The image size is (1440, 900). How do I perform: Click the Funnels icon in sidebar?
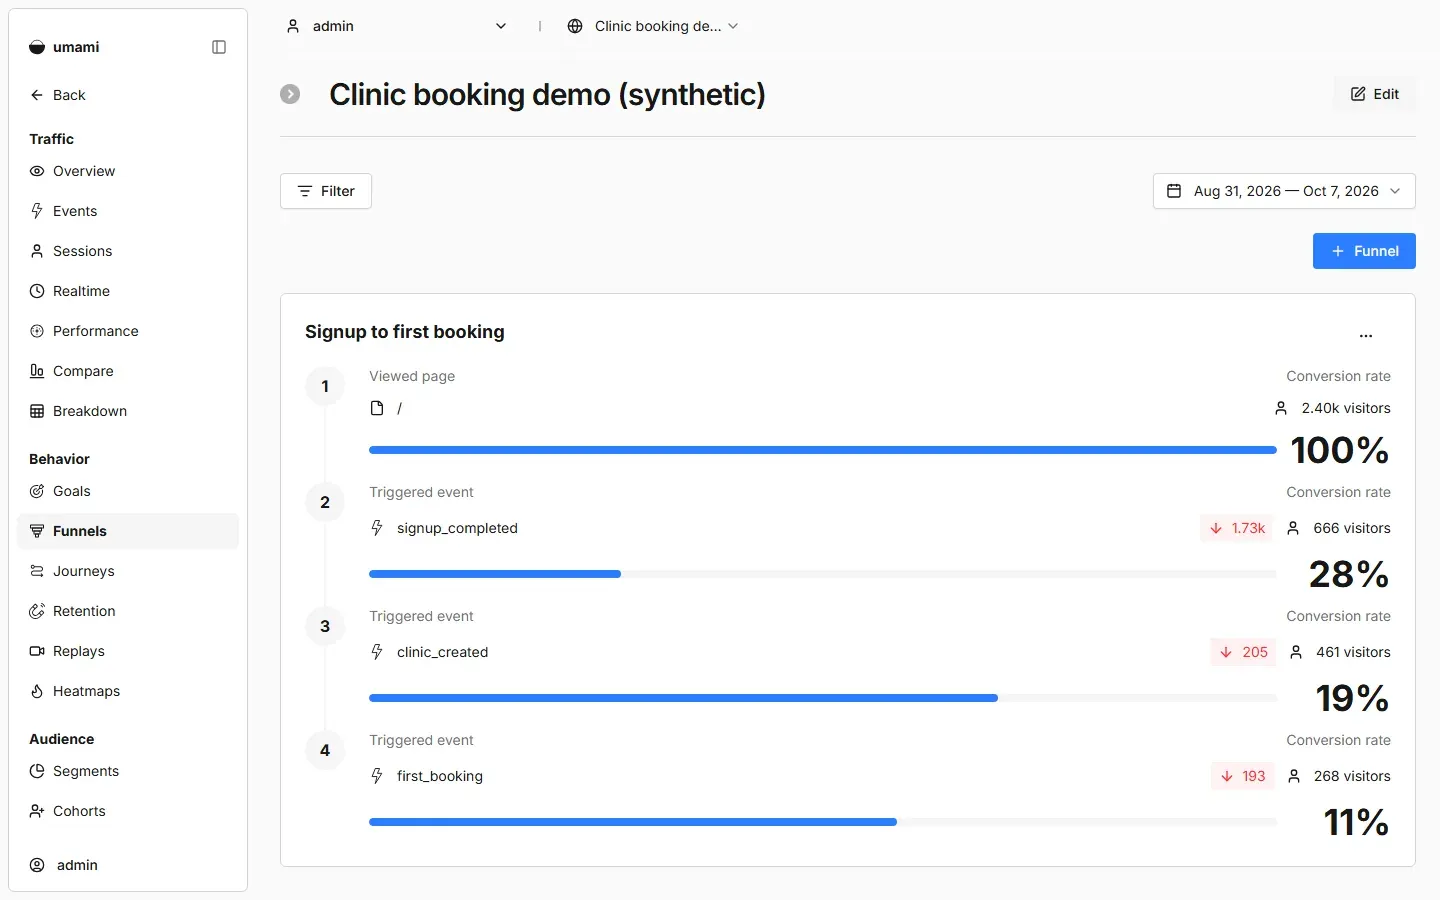coord(37,531)
